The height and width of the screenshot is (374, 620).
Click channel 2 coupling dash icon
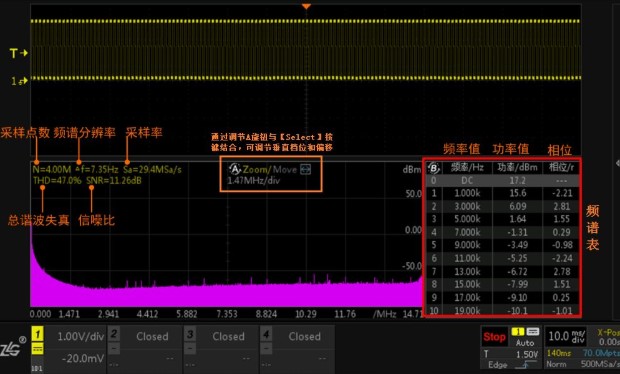pyautogui.click(x=114, y=348)
